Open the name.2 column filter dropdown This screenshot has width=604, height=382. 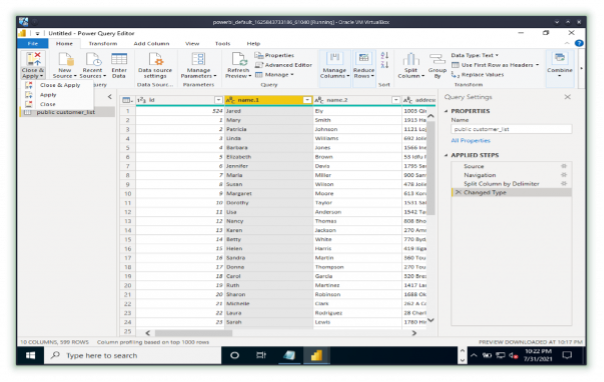[396, 100]
